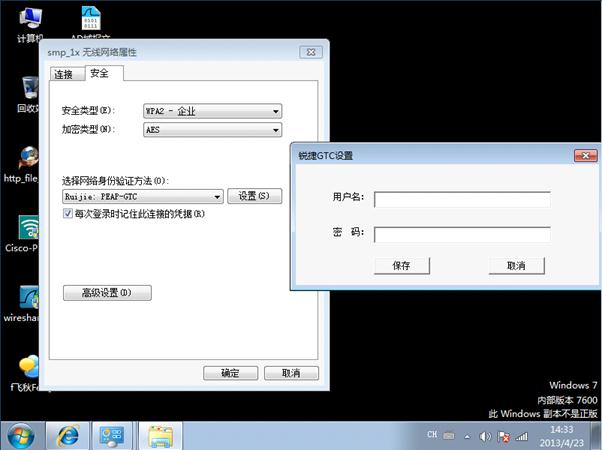Switch to the 连接 tab

[67, 74]
